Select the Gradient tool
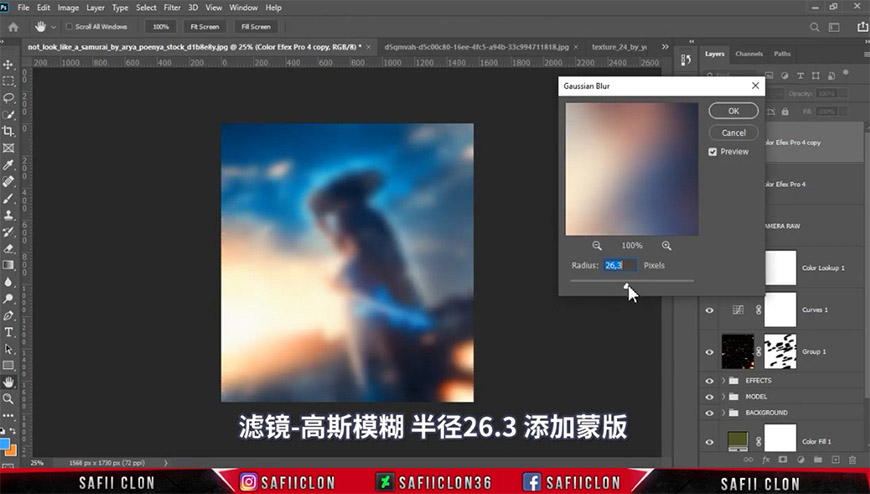Image resolution: width=870 pixels, height=494 pixels. [x=8, y=265]
